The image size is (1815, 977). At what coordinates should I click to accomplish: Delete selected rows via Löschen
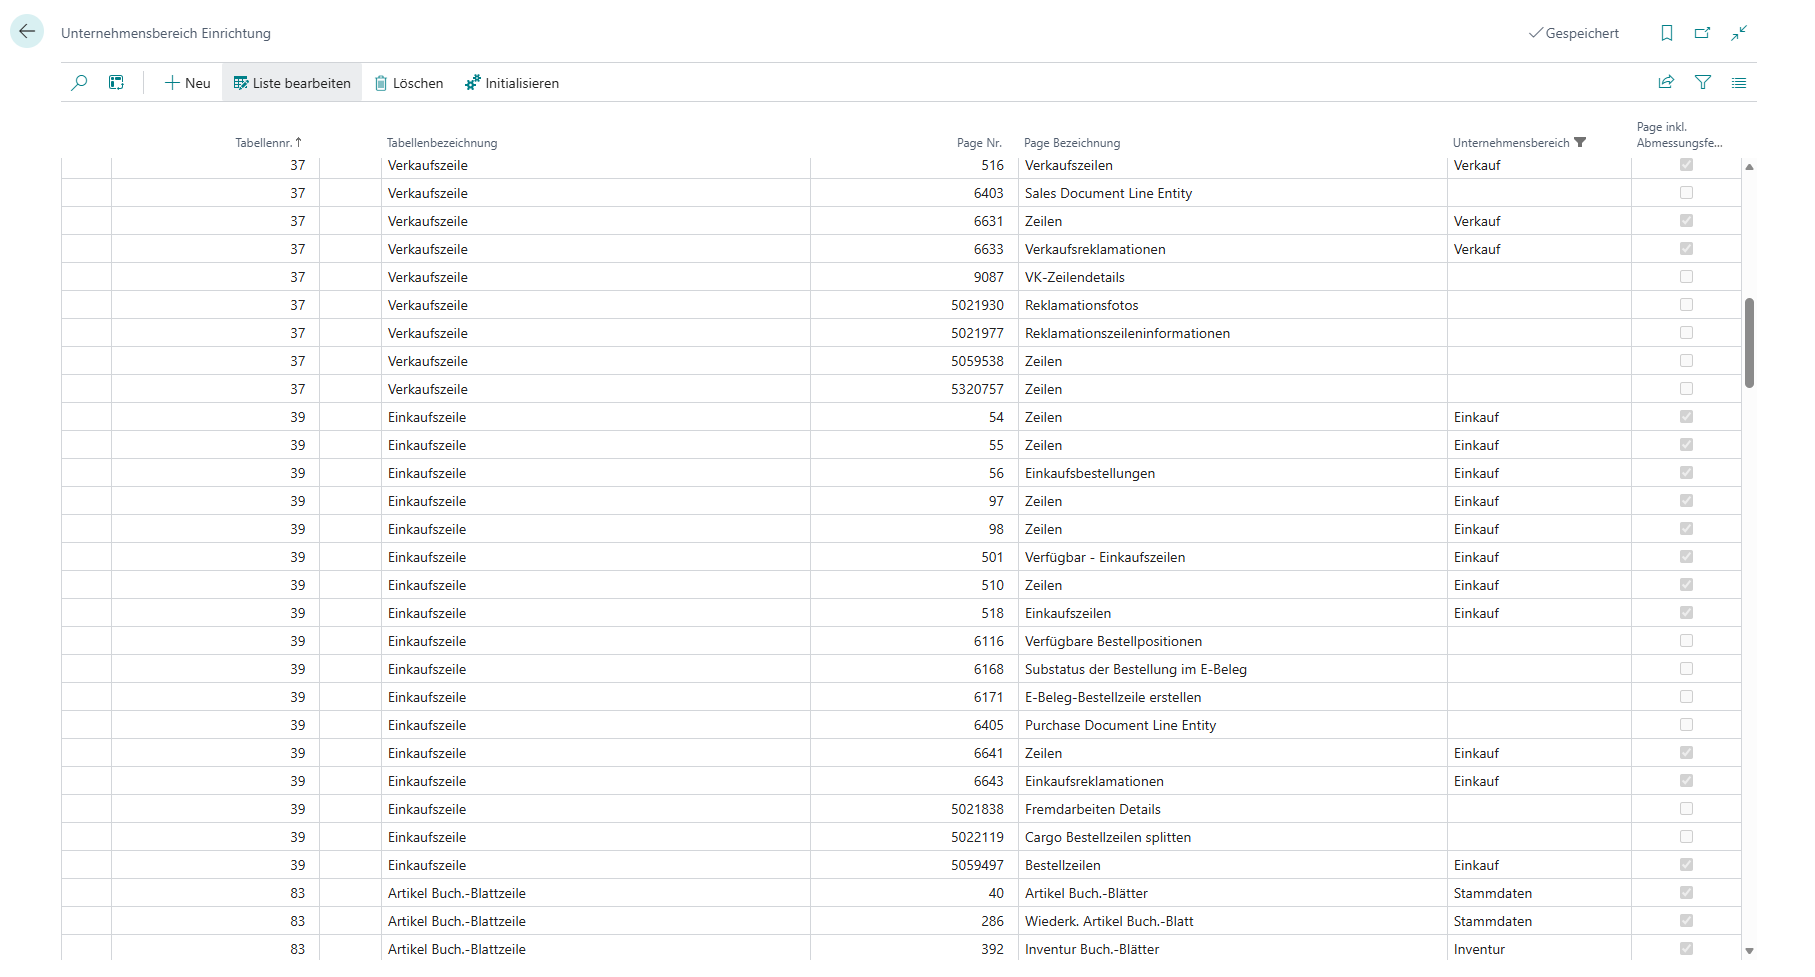coord(408,83)
